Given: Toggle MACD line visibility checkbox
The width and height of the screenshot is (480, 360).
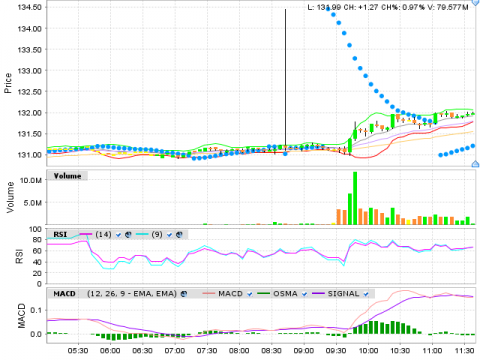Looking at the screenshot, I should pyautogui.click(x=250, y=294).
